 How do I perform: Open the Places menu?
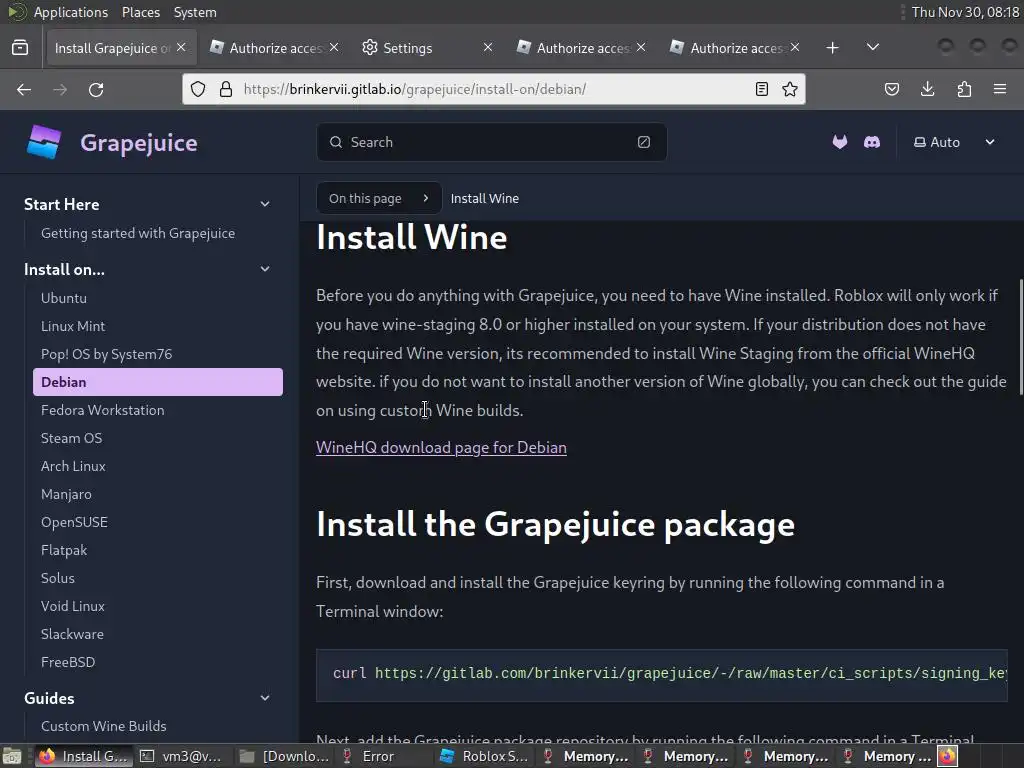click(x=140, y=12)
